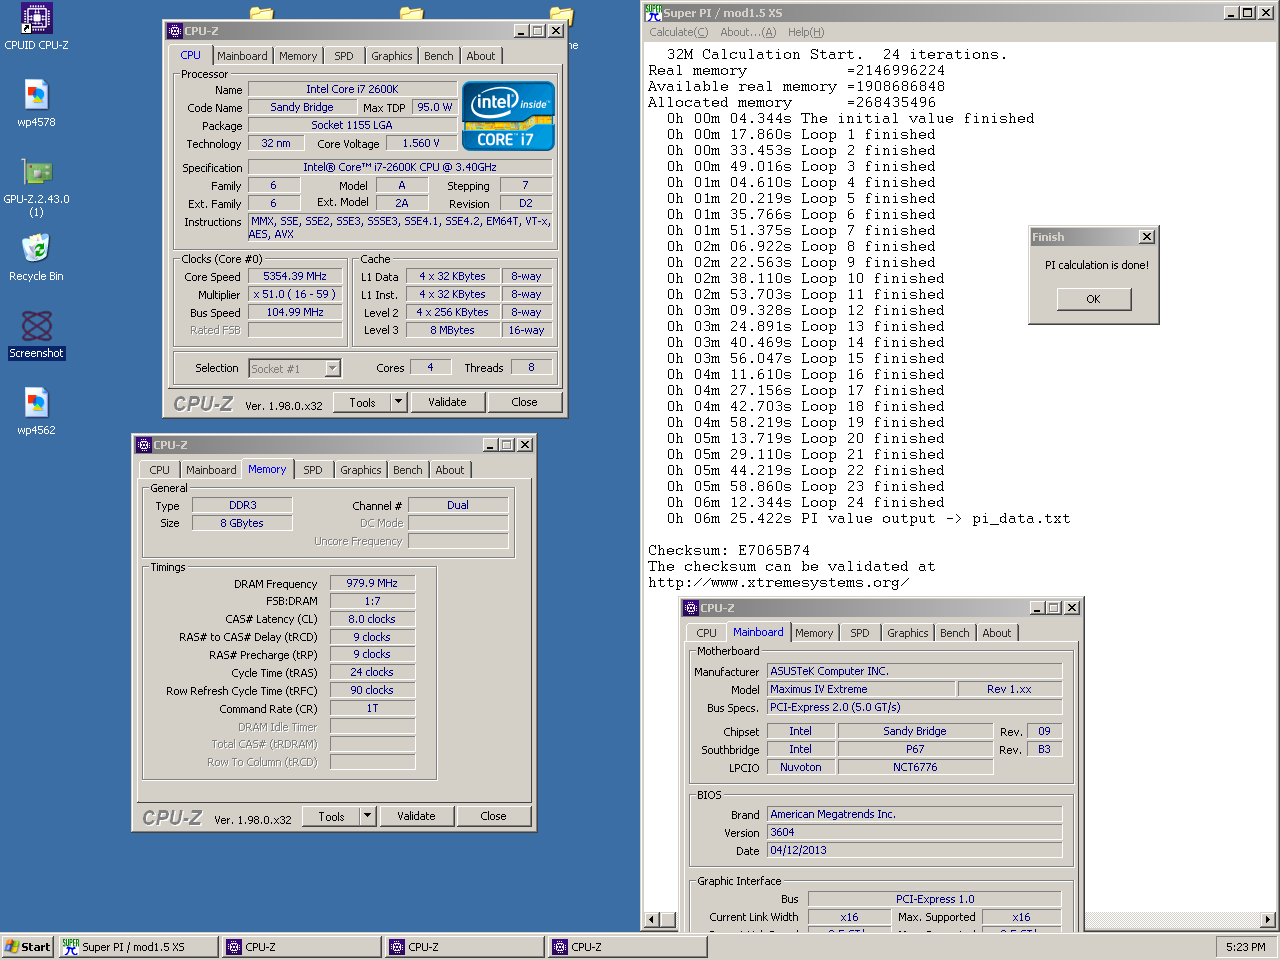Click the Checksum E7065B74 line
This screenshot has height=960, width=1280.
pyautogui.click(x=729, y=550)
